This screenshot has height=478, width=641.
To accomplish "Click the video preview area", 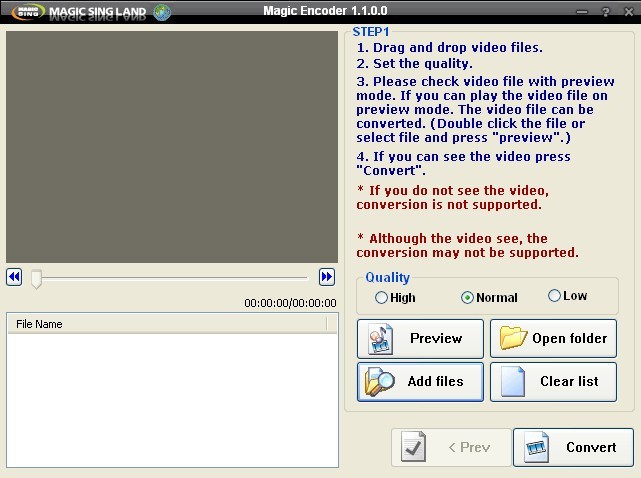I will pos(172,147).
